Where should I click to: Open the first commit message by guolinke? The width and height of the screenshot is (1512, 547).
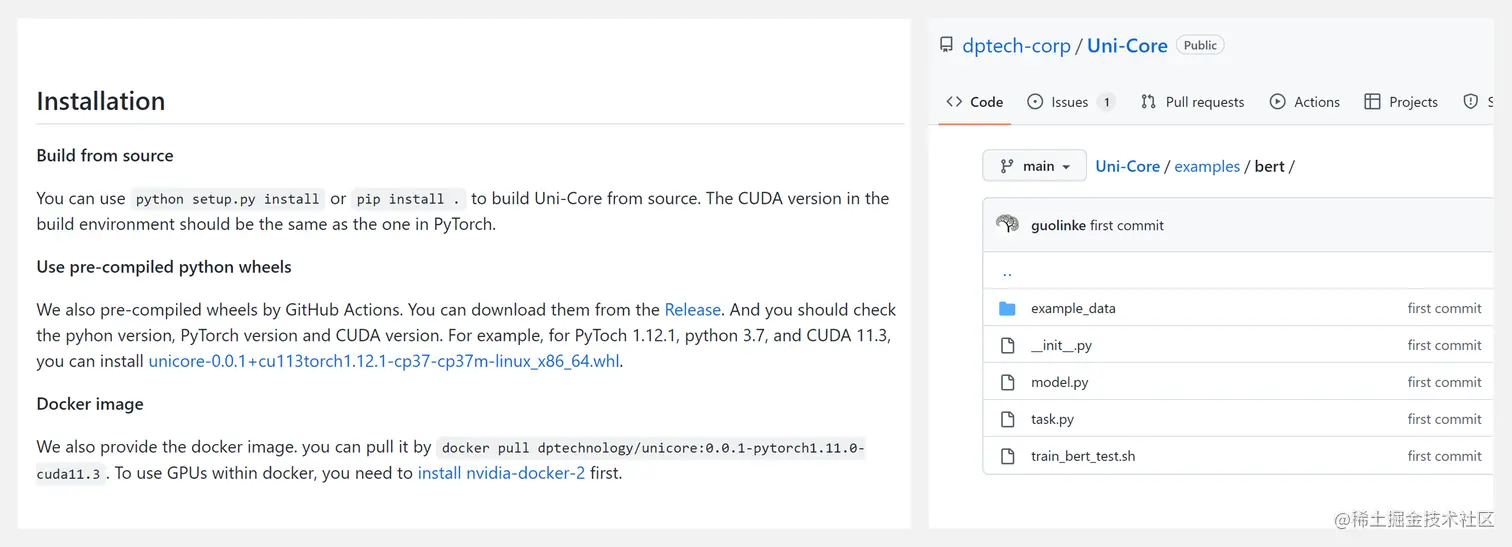click(1126, 225)
